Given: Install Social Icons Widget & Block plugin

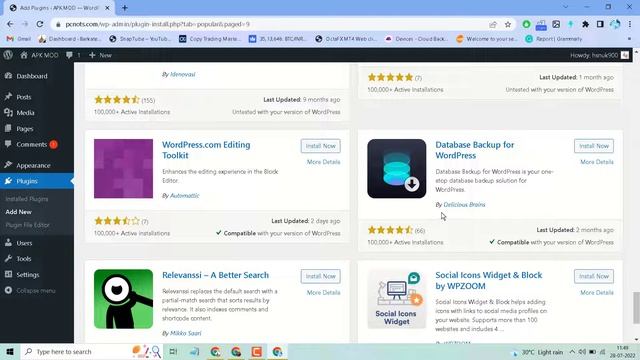Looking at the screenshot, I should click(594, 276).
